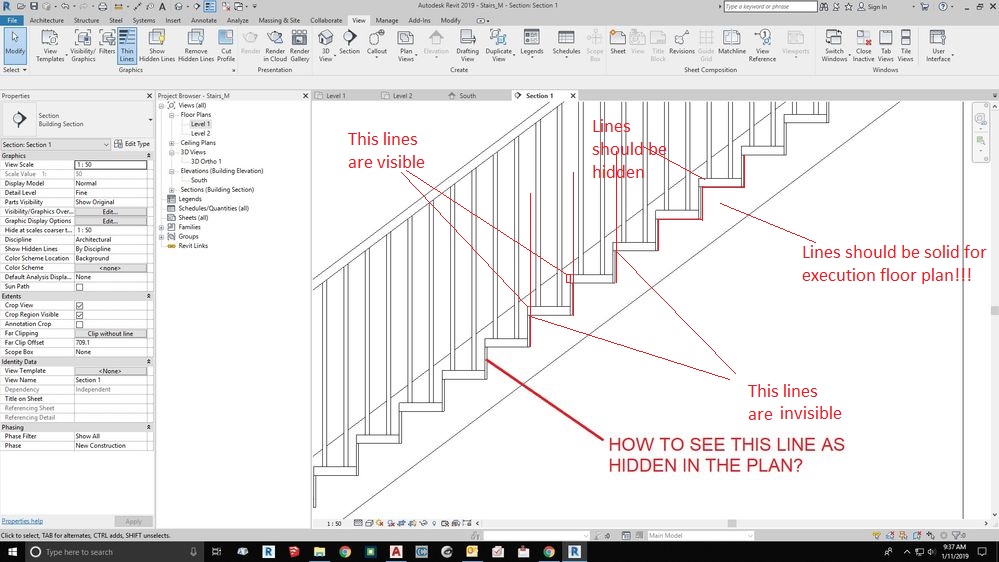
Task: Open the Revisions tool
Action: tap(682, 42)
